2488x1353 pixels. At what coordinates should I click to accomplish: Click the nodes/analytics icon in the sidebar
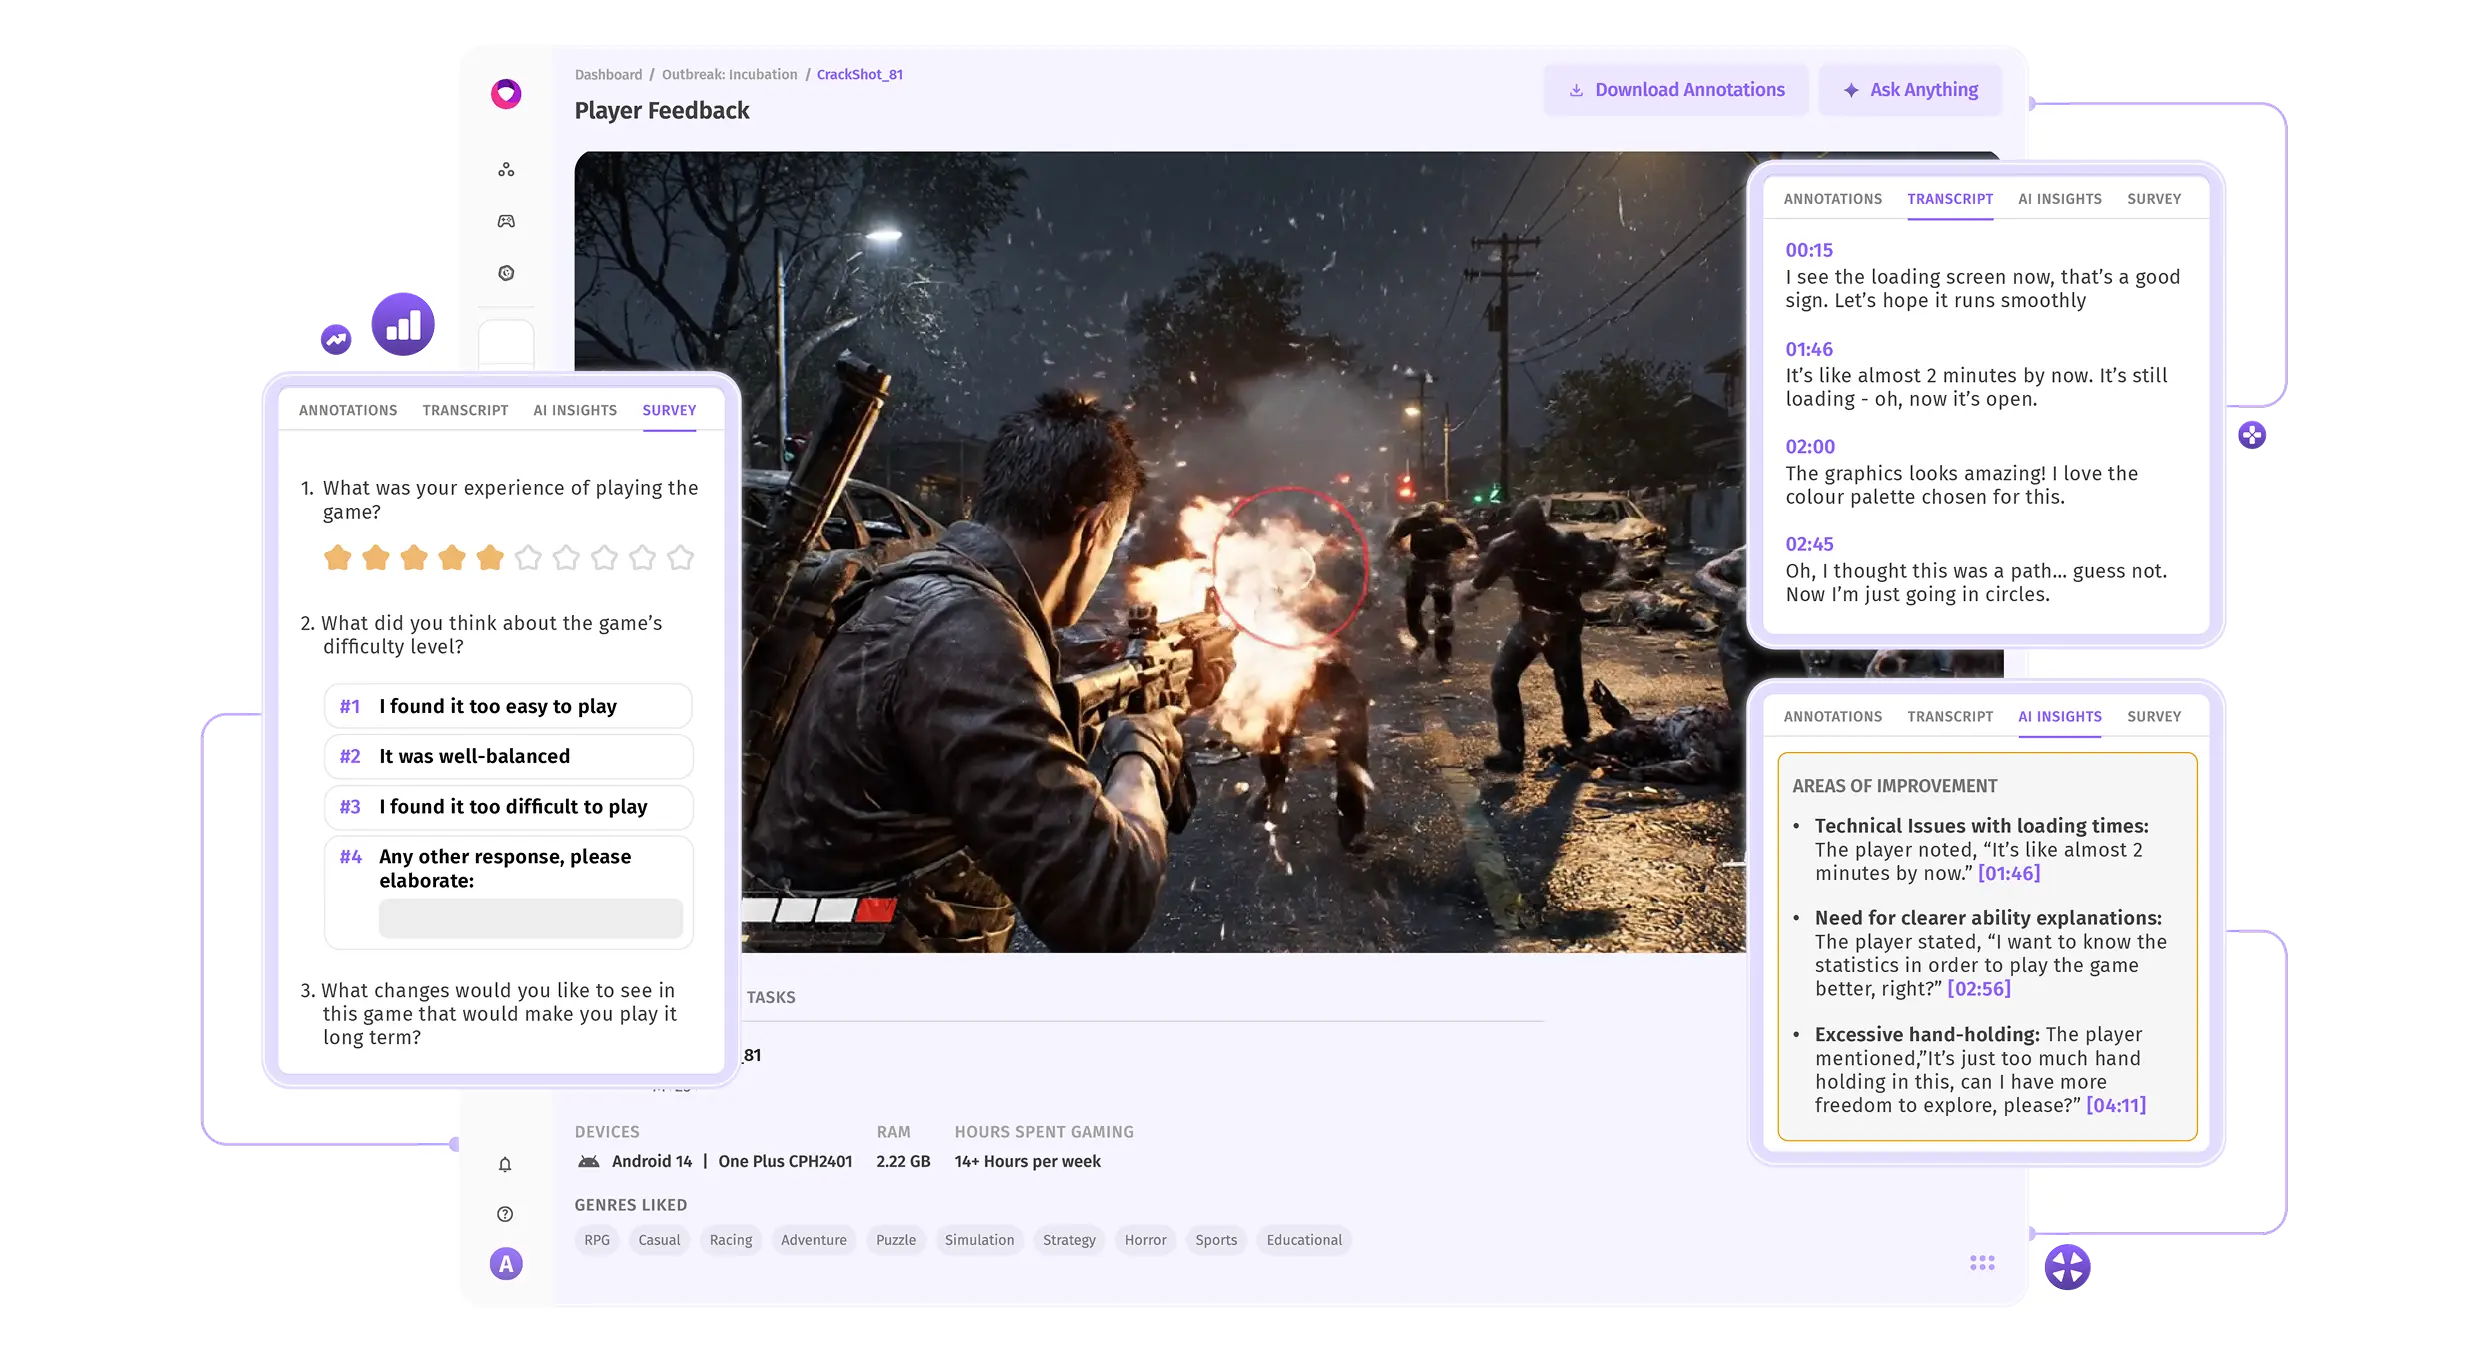[506, 169]
